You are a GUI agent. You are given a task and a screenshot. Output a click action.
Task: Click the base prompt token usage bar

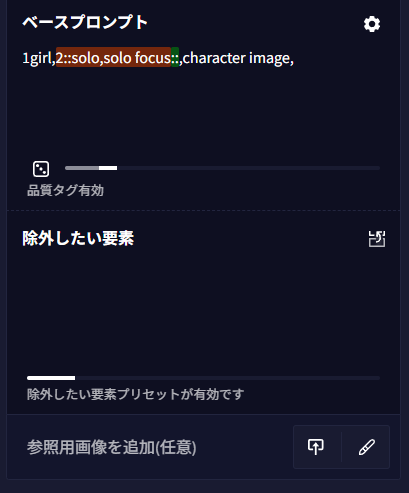click(222, 168)
